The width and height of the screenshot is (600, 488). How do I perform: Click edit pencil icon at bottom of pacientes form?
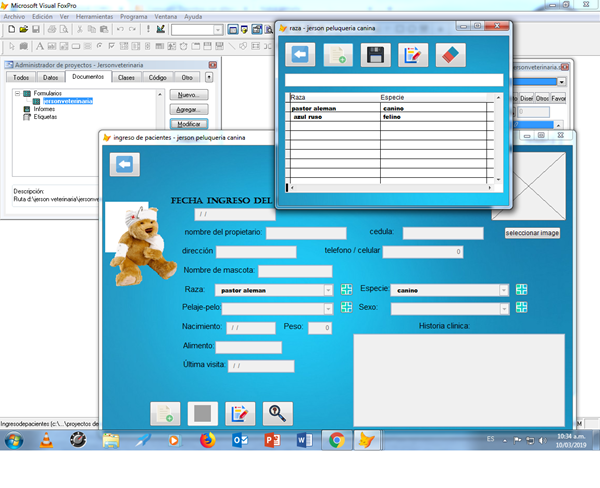pyautogui.click(x=240, y=413)
